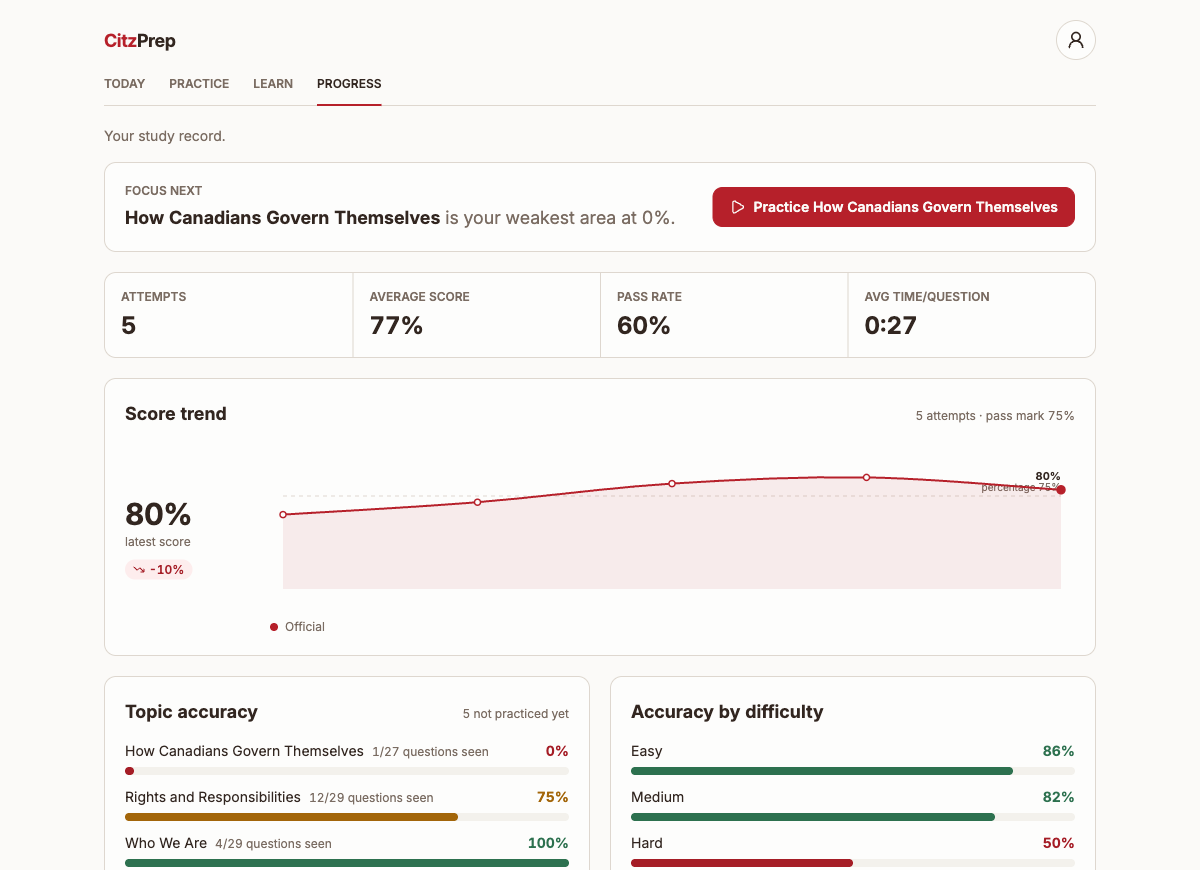Click the 'How Canadians Govern Themselves' topic label
Image resolution: width=1200 pixels, height=870 pixels.
(244, 751)
